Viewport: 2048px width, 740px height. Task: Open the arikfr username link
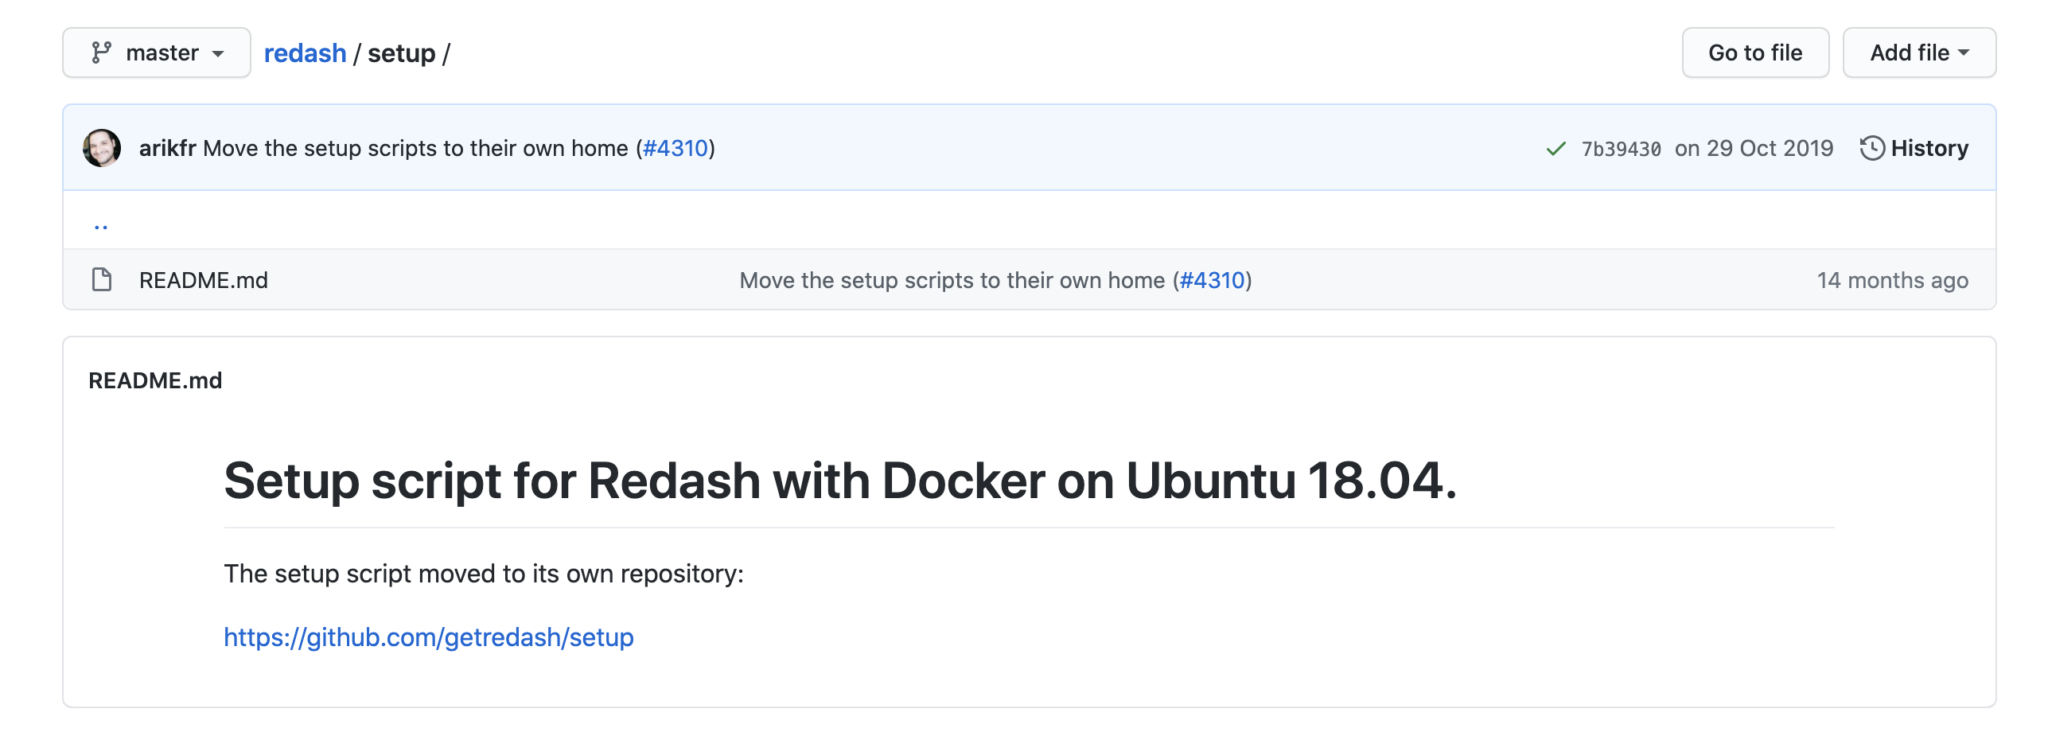167,148
